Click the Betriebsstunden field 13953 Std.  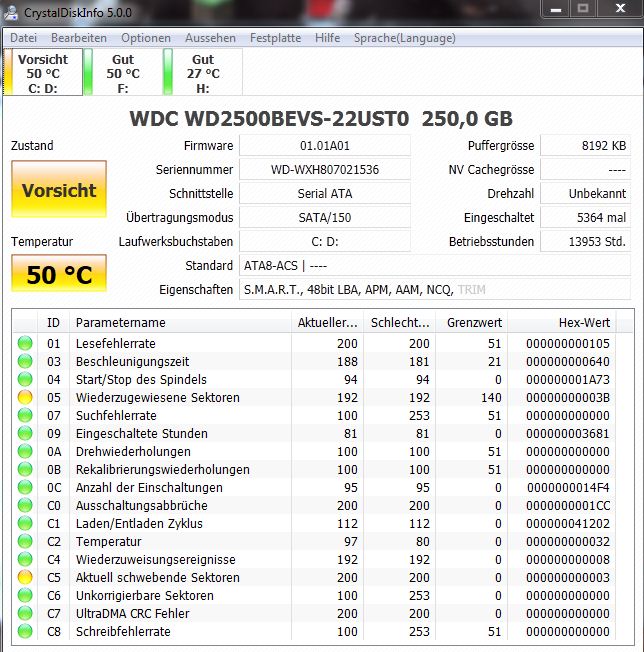point(585,242)
